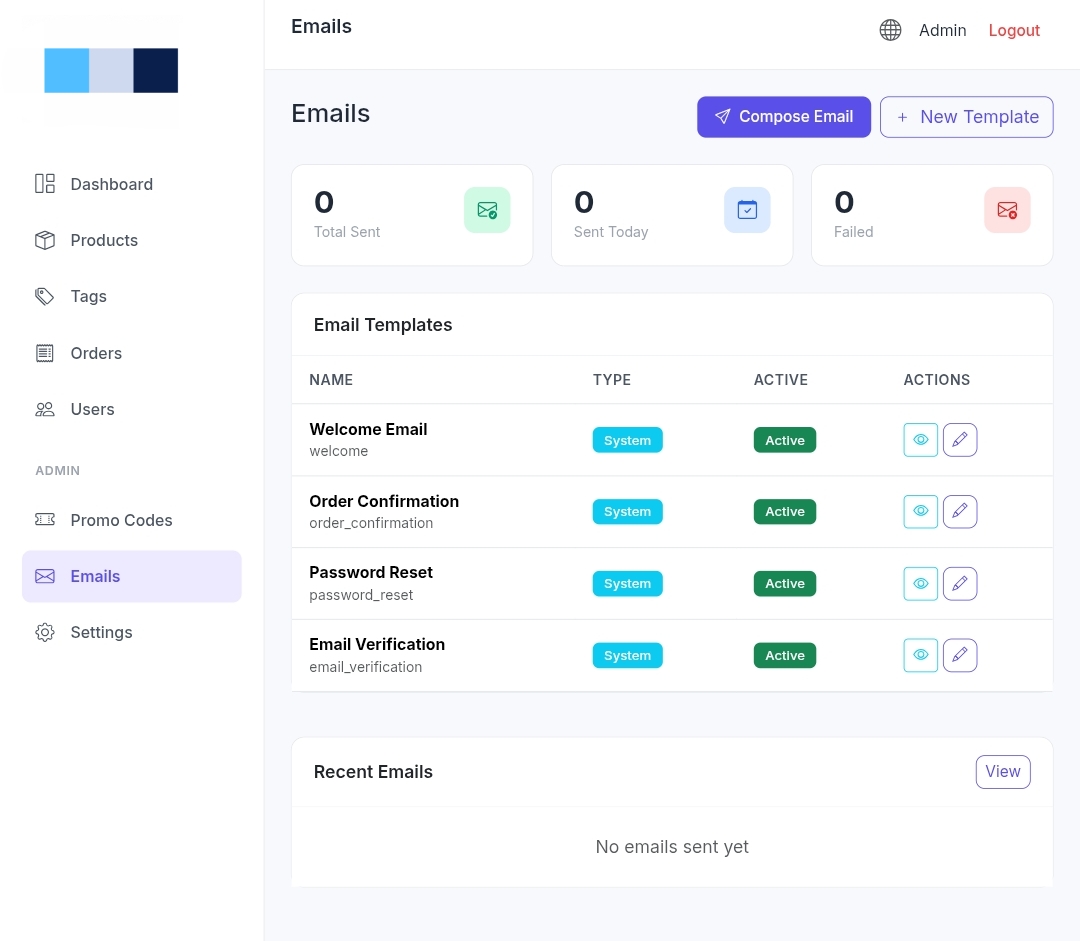Click the Failed envelope icon

pyautogui.click(x=1007, y=210)
